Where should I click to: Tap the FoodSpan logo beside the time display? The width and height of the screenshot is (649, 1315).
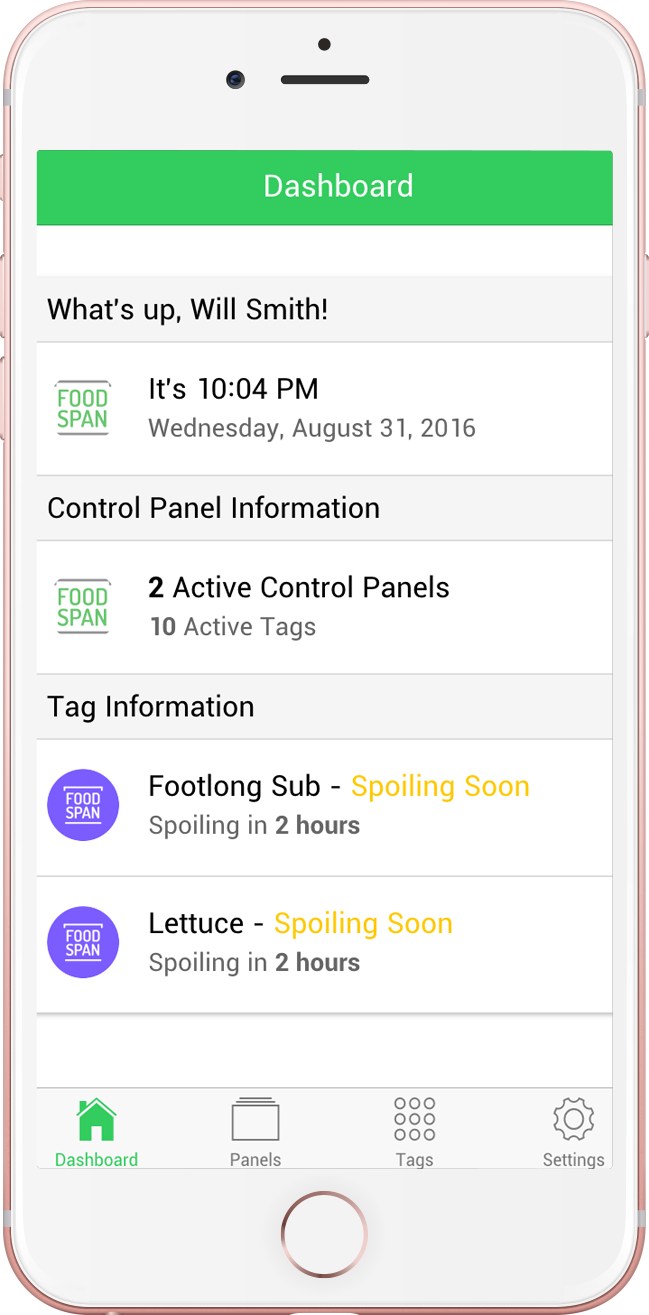[x=83, y=407]
